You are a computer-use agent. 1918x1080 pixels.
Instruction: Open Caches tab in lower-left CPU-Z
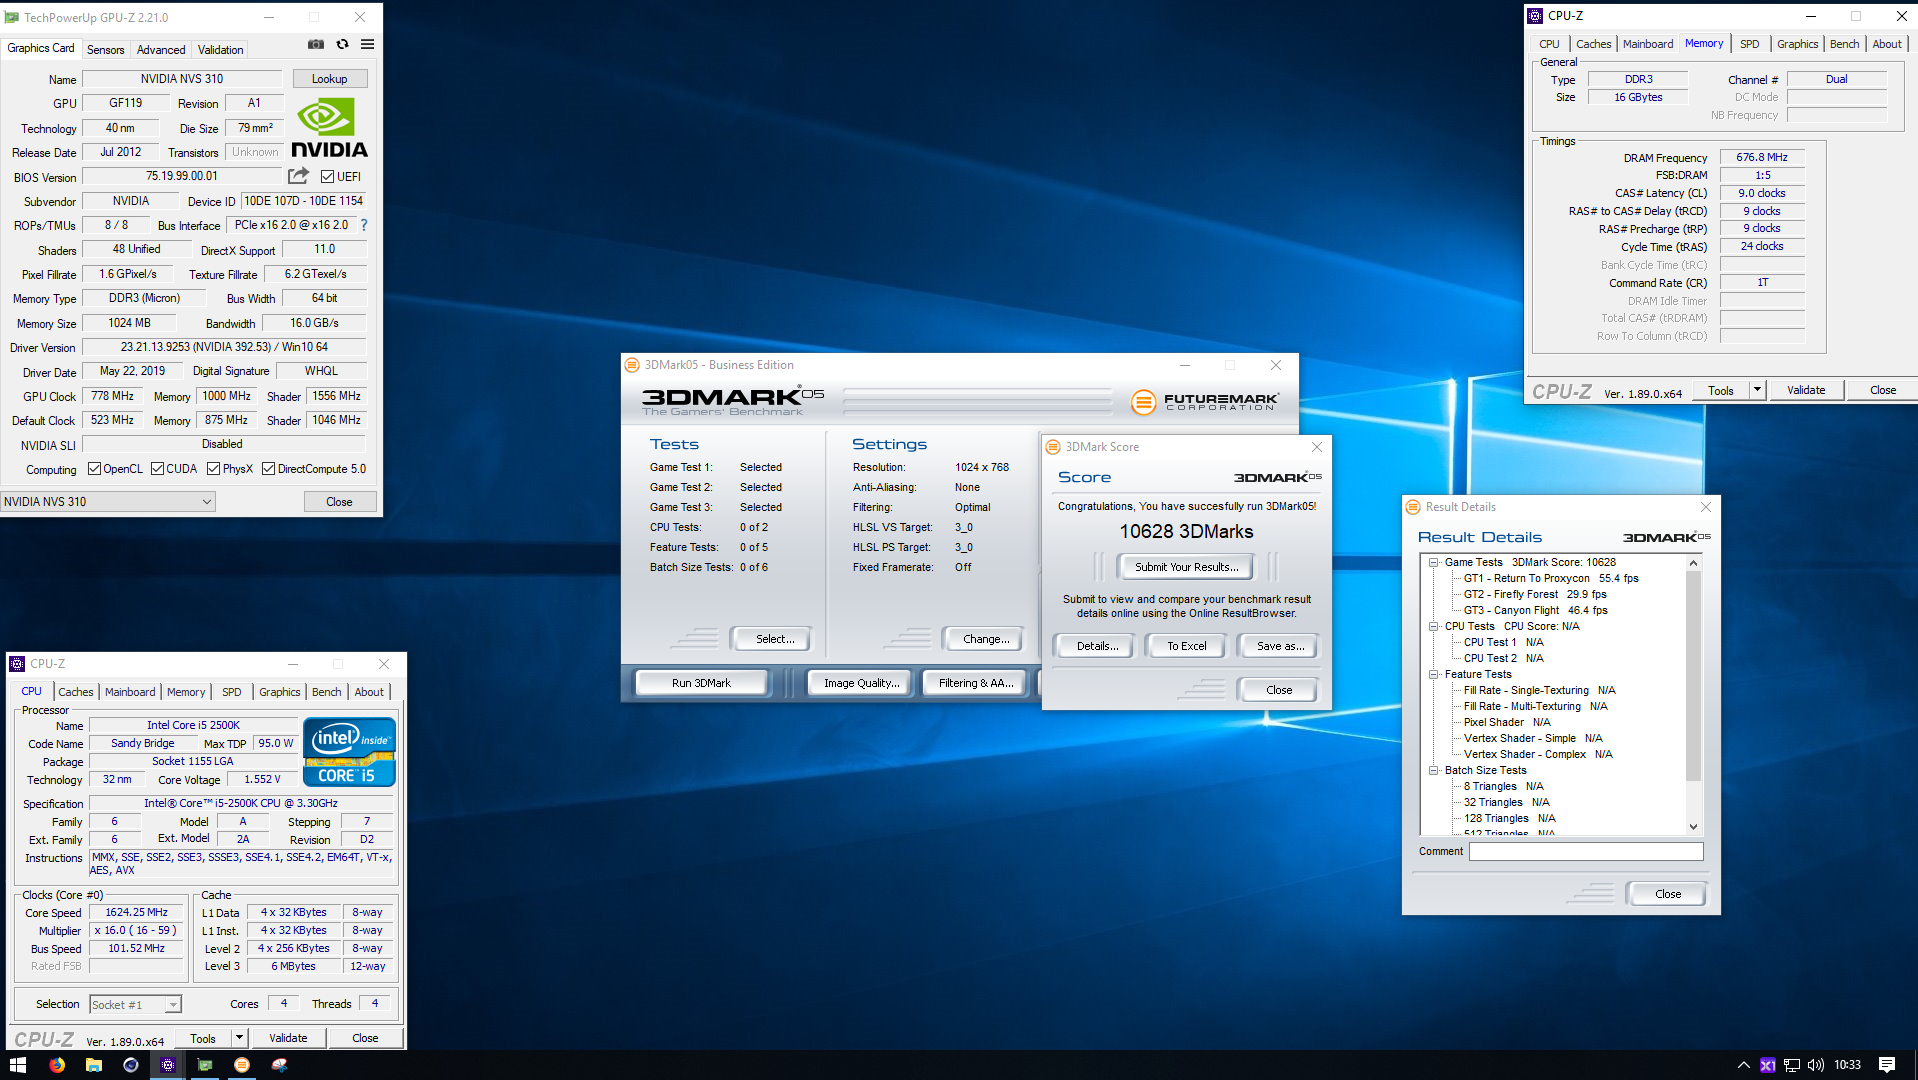(x=75, y=692)
